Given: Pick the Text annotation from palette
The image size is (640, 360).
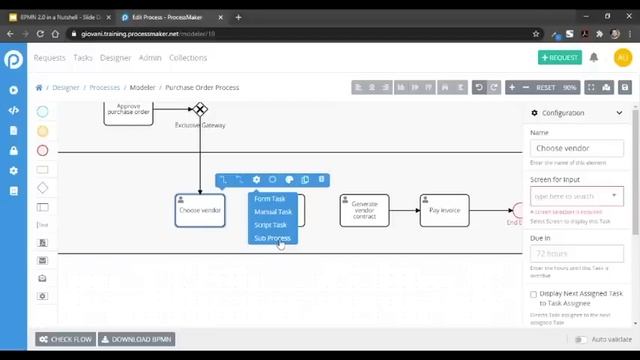Looking at the screenshot, I should [x=42, y=225].
